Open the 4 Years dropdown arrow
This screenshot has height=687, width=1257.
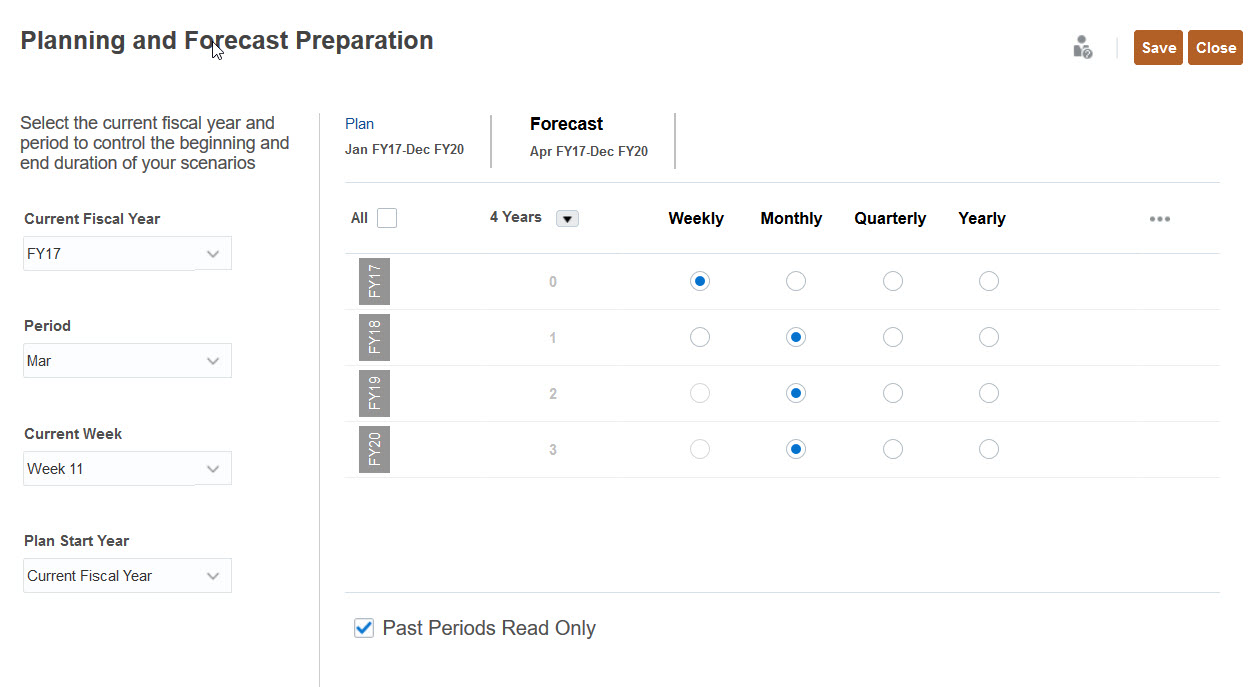(x=567, y=219)
